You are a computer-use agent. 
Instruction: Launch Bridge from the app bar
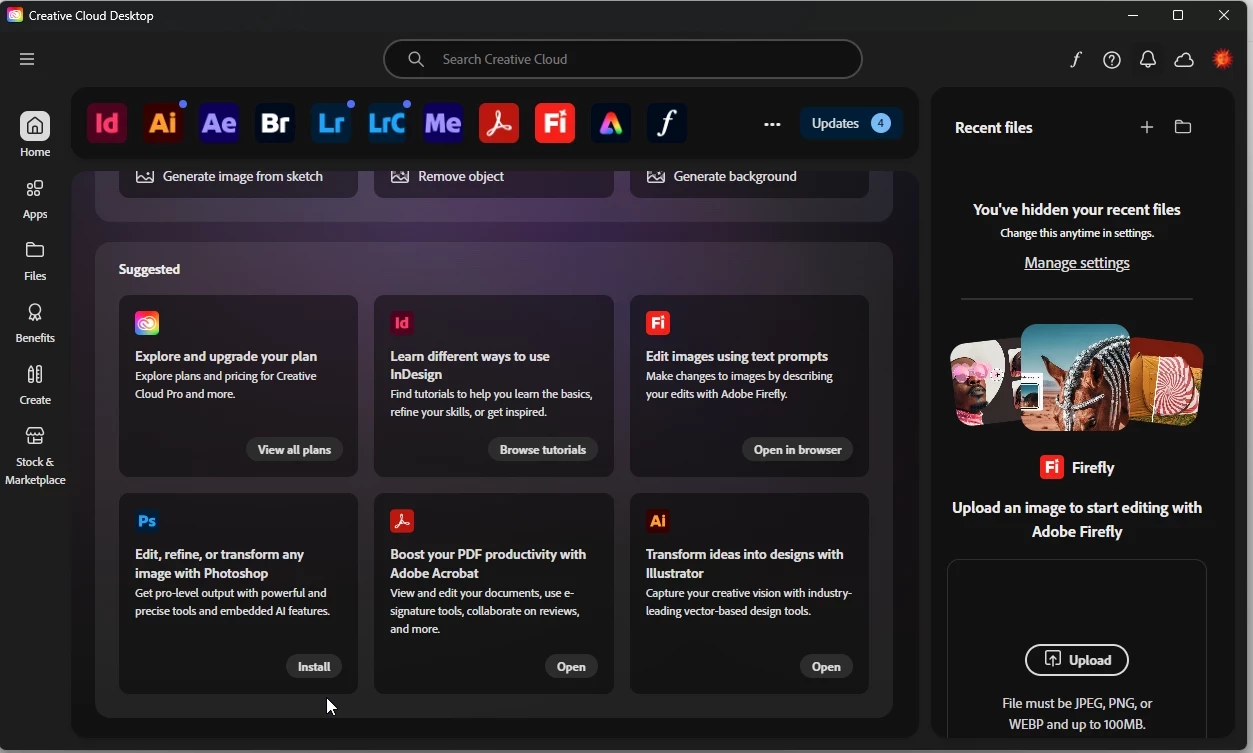275,123
